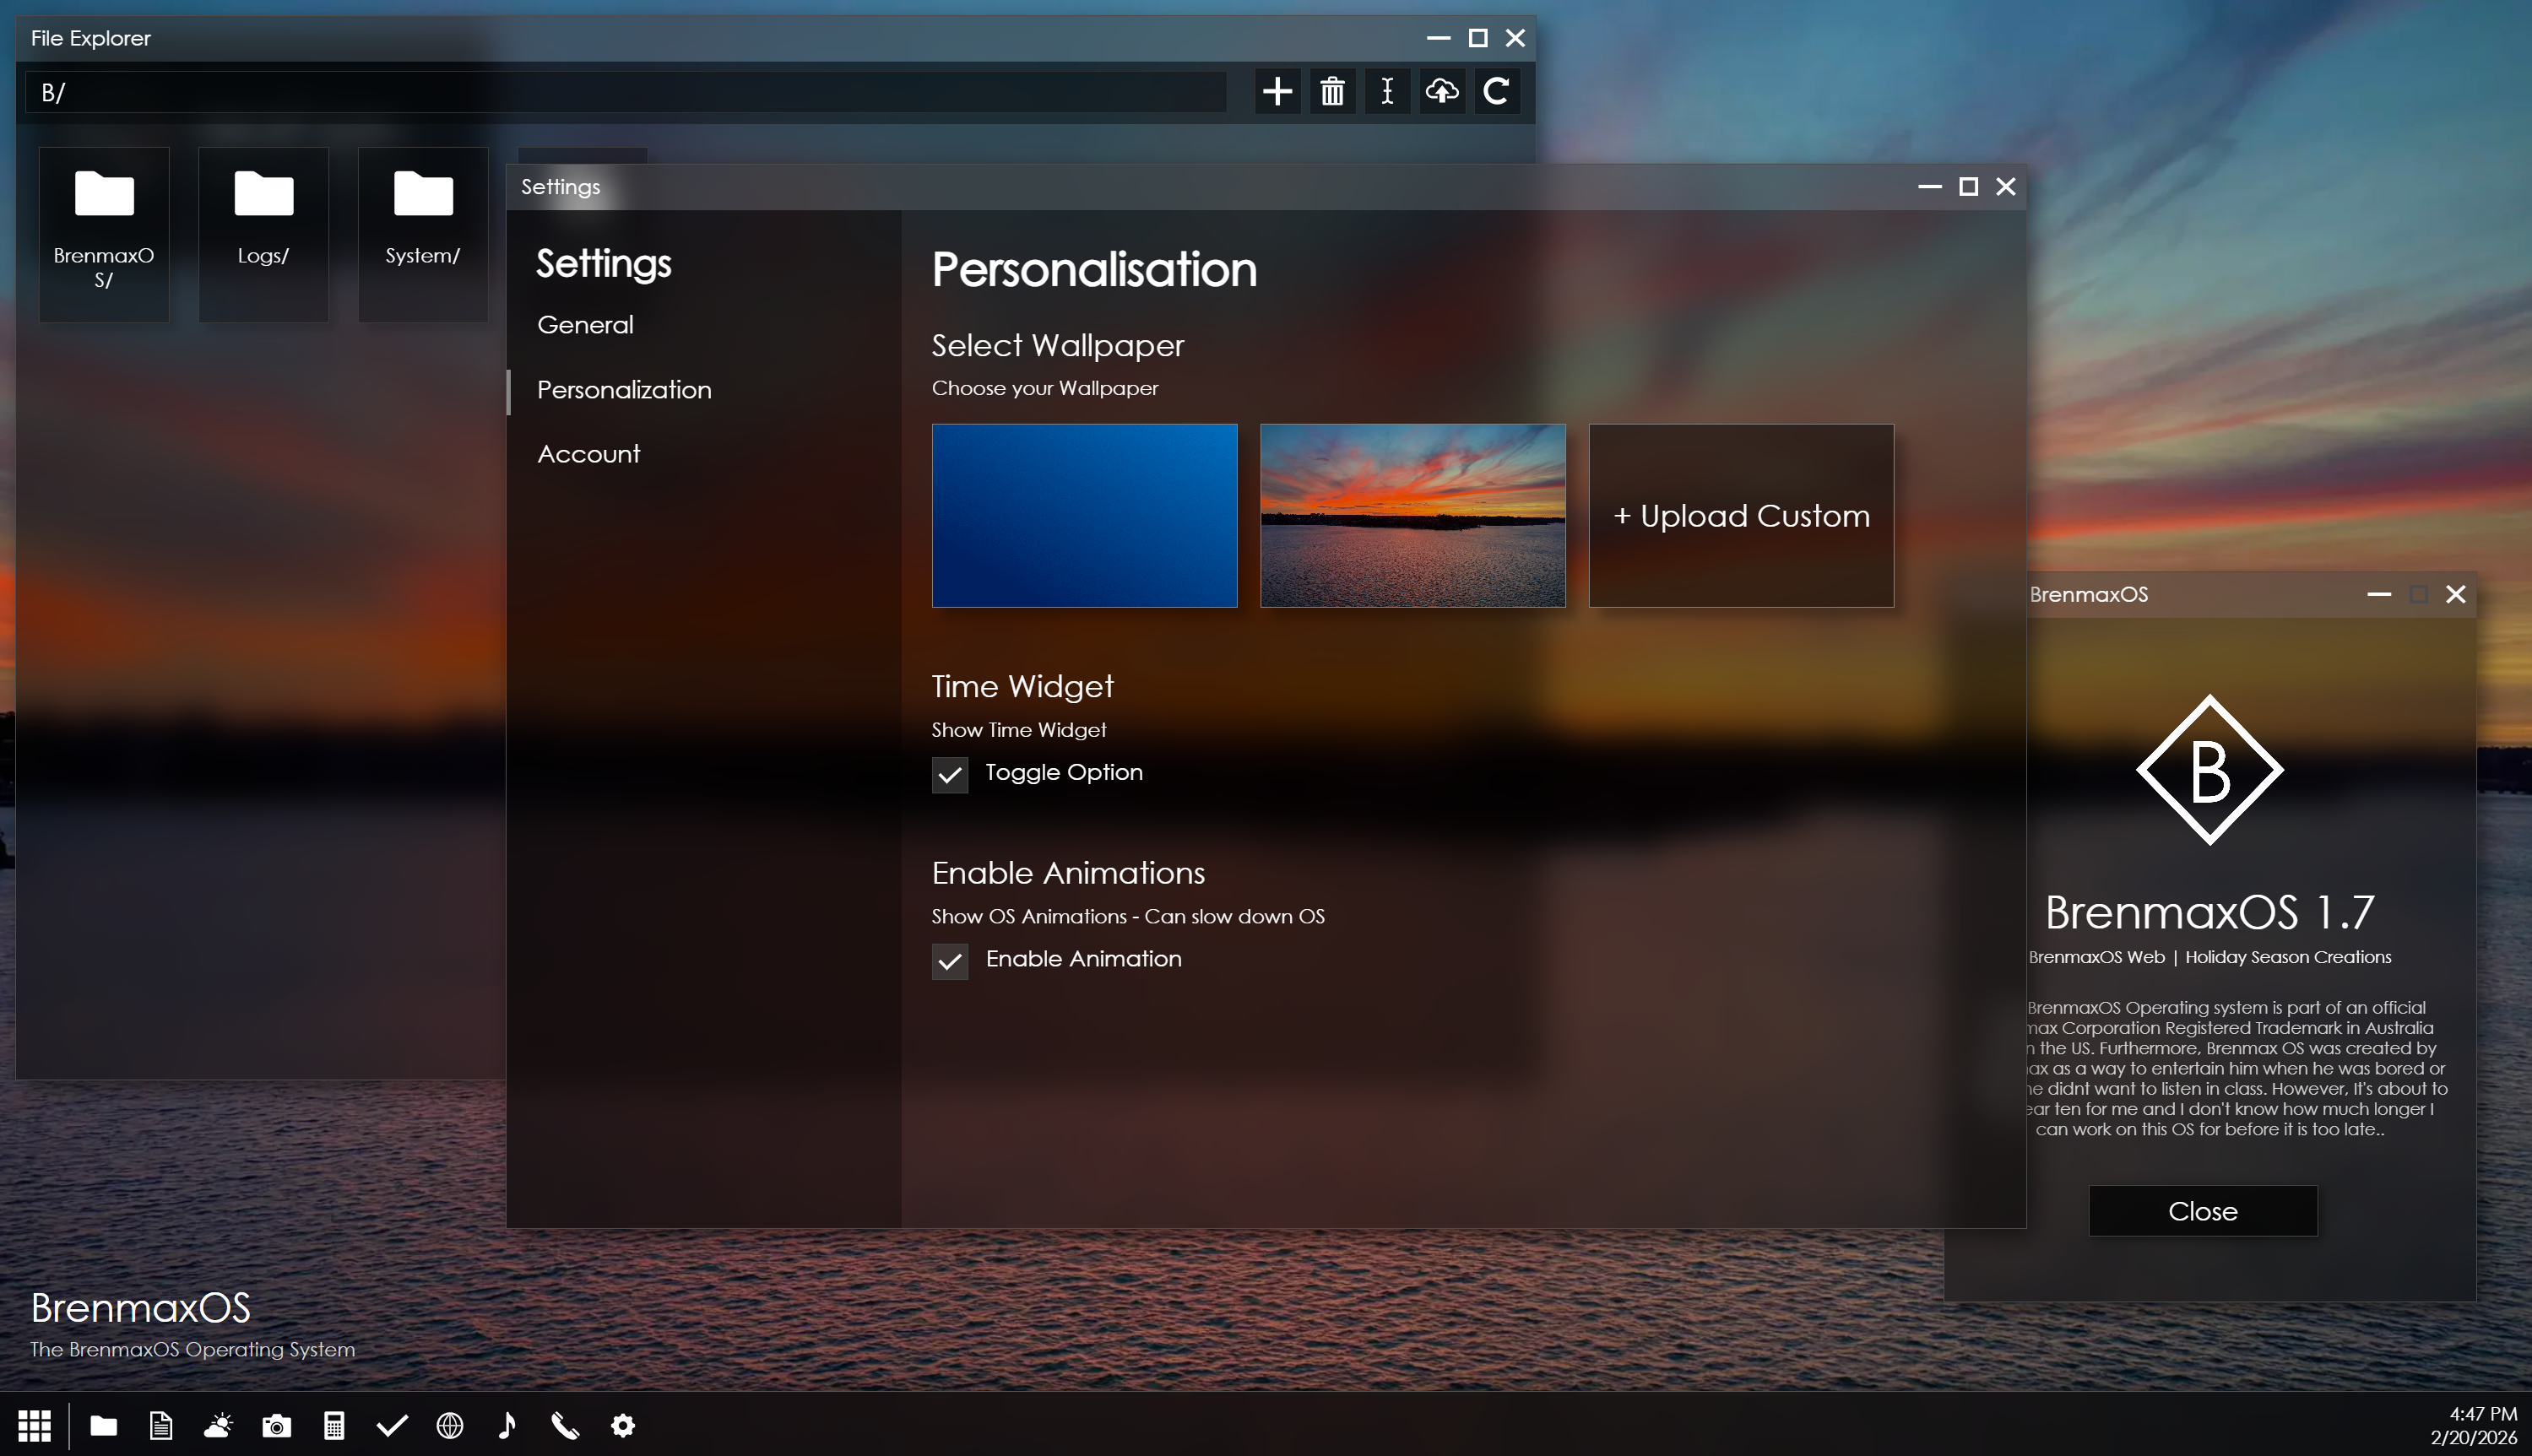Choose the sunset lake wallpaper thumbnail
The height and width of the screenshot is (1456, 2532).
pos(1412,515)
